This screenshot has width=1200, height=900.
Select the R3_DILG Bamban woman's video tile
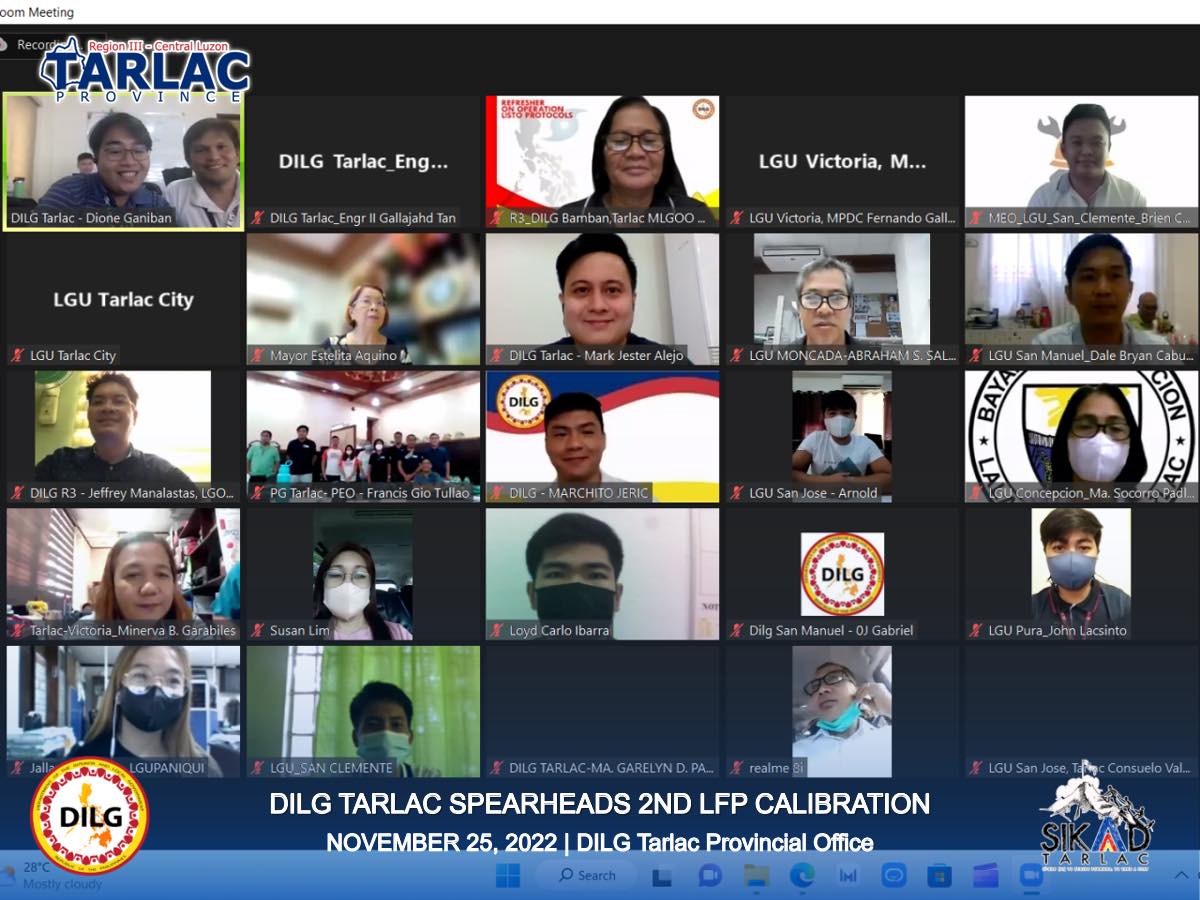click(602, 162)
